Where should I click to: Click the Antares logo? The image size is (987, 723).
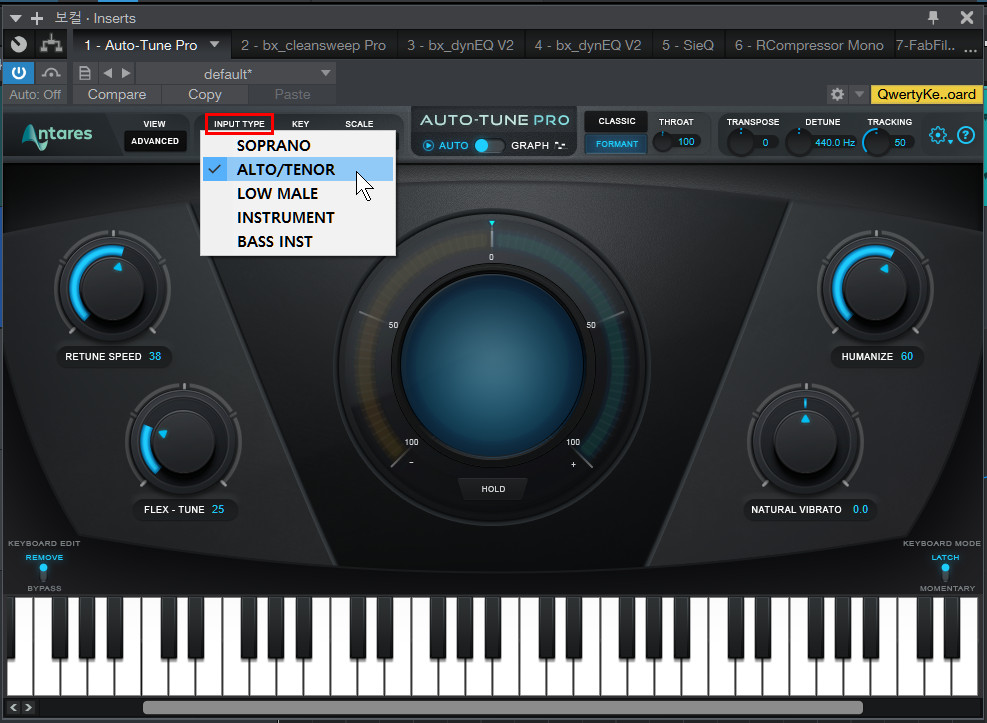click(x=58, y=135)
